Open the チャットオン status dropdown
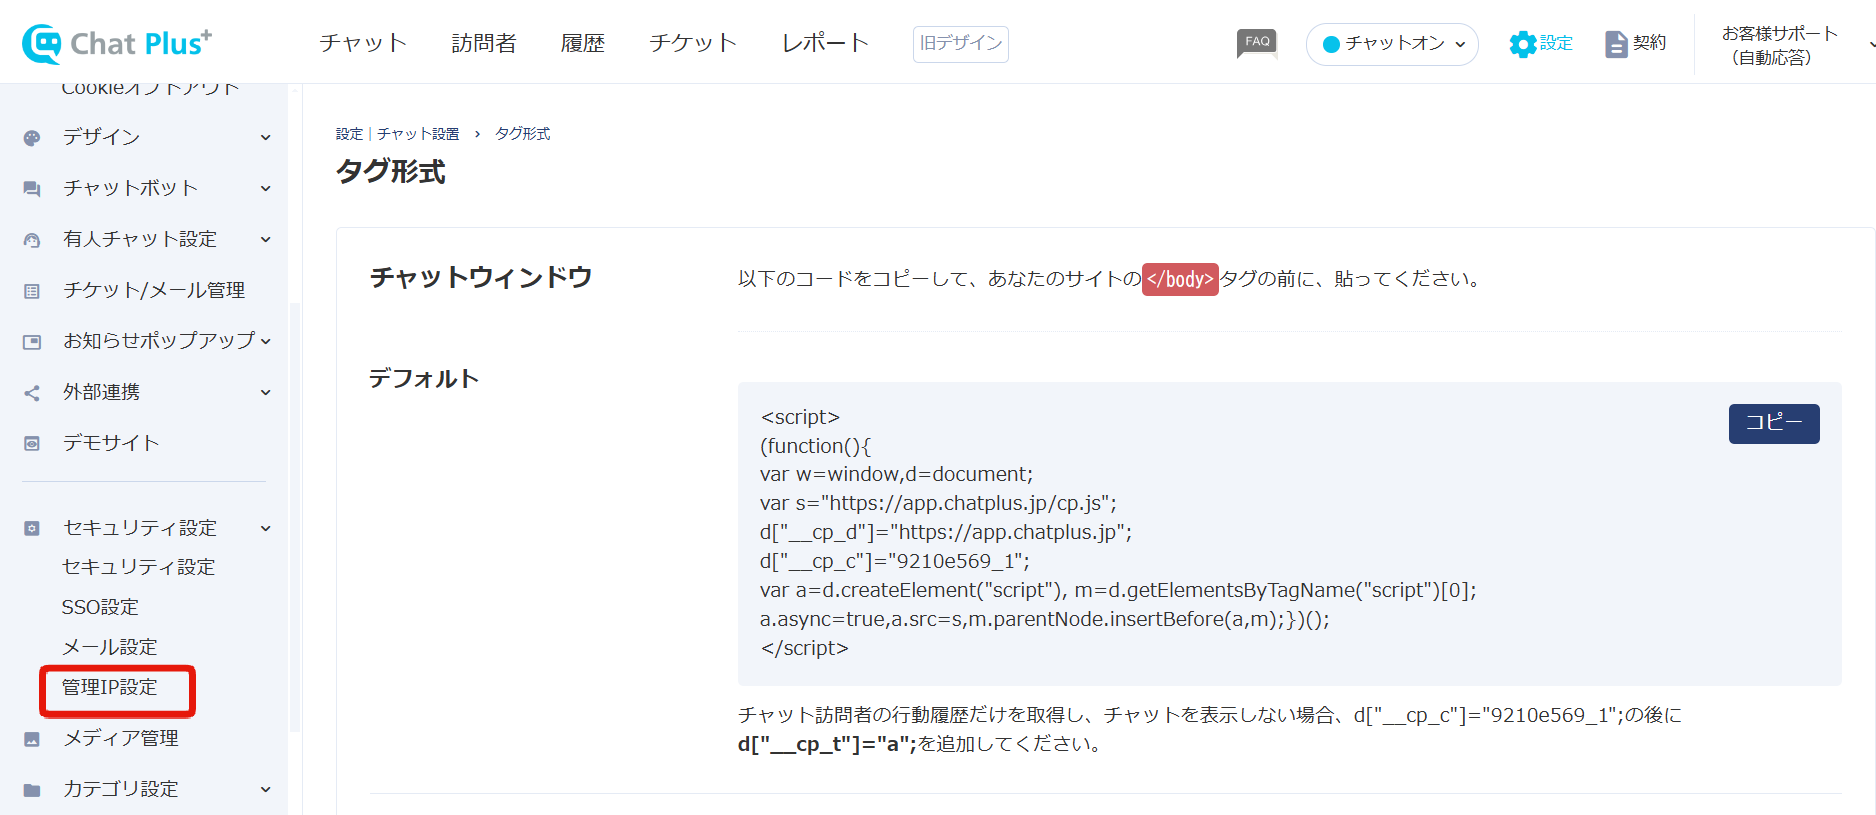This screenshot has width=1876, height=815. coord(1392,44)
